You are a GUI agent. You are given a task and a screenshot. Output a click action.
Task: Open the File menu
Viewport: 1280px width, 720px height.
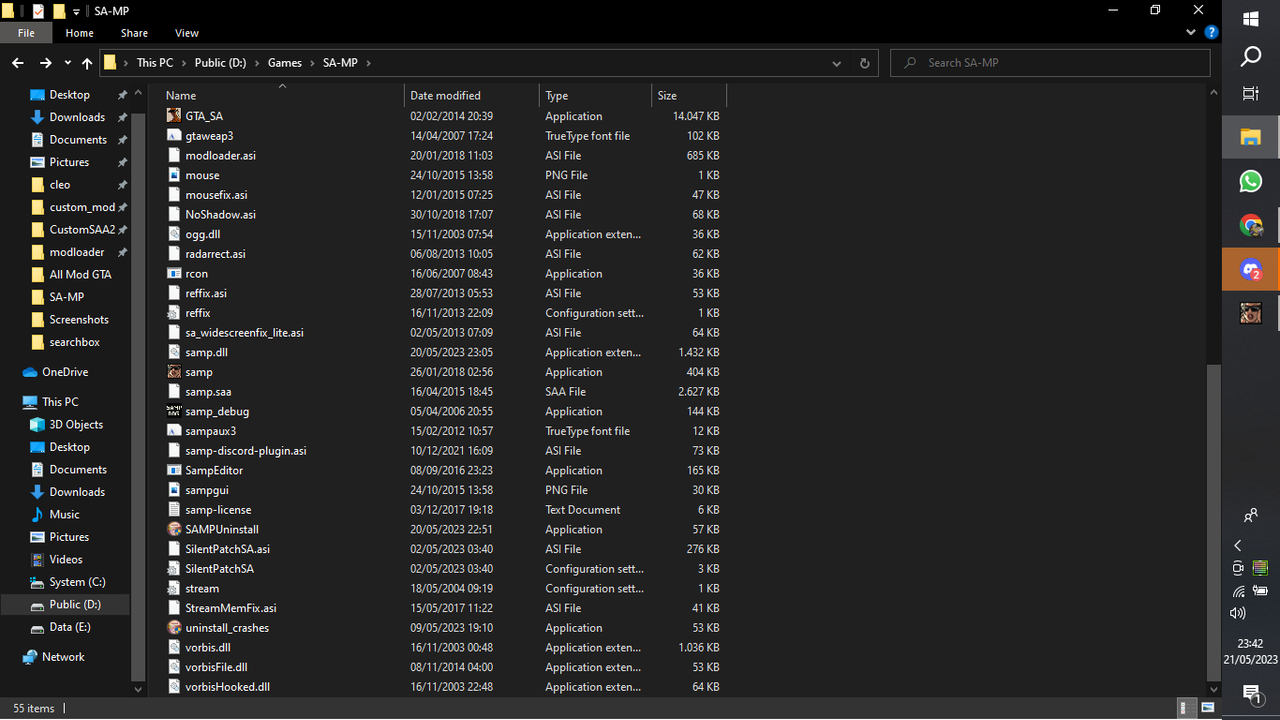(x=25, y=32)
